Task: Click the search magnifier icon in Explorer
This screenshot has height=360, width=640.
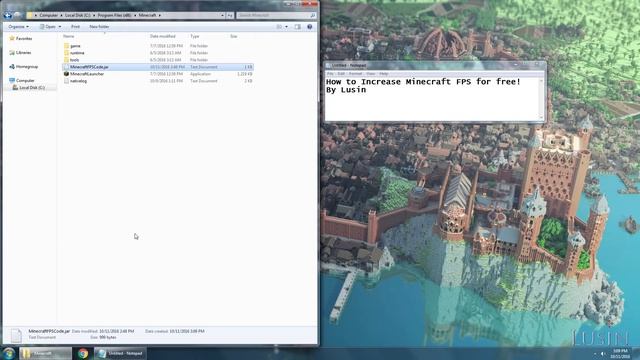Action: pos(313,15)
